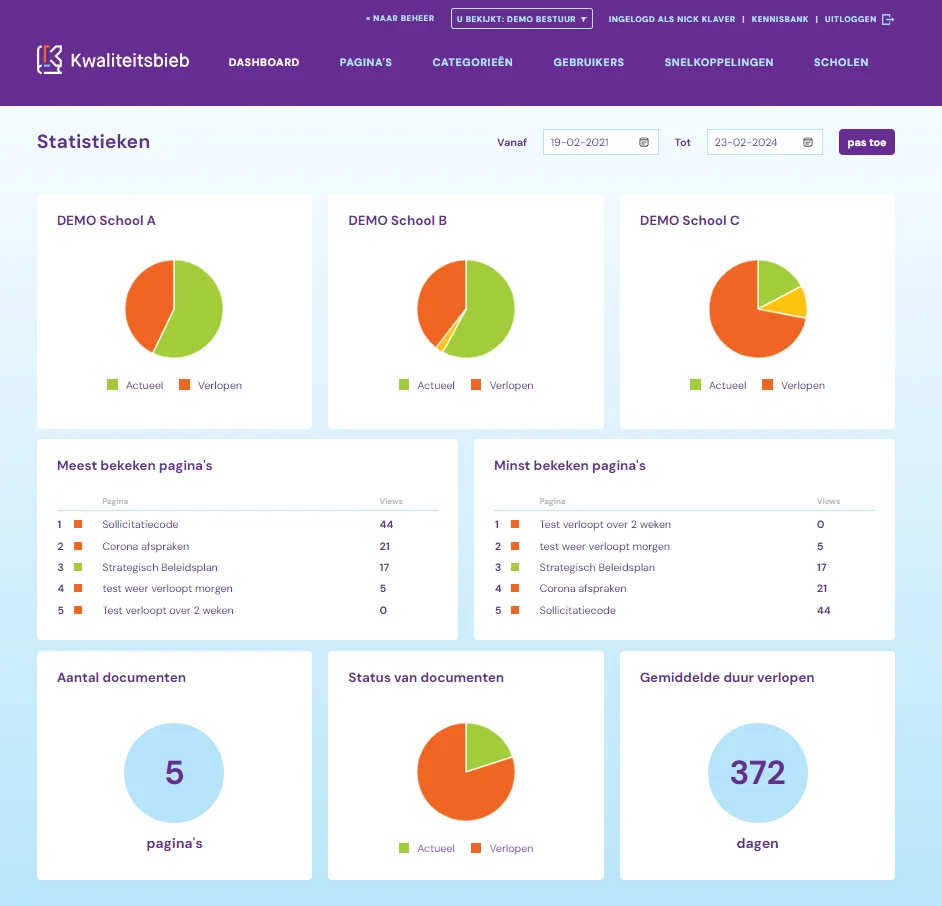
Task: Click the Status van documenten pie chart
Action: 466,771
